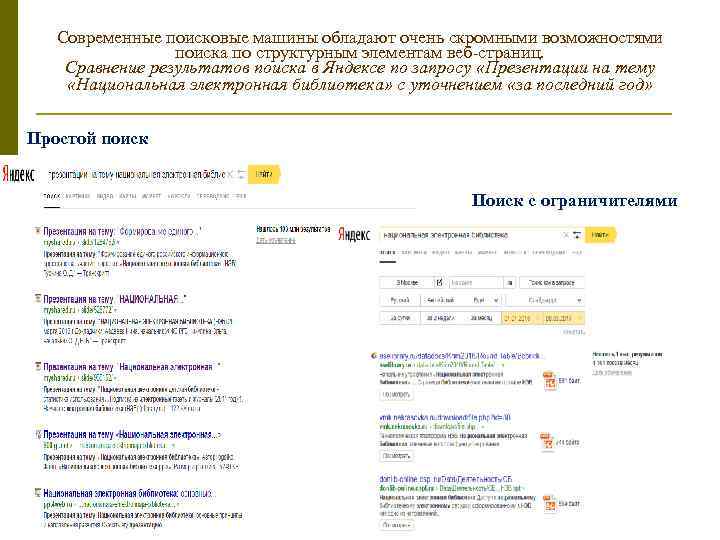The height and width of the screenshot is (540, 720).
Task: Open the third restricted result link about 'Деятельность'
Action: [x=446, y=479]
